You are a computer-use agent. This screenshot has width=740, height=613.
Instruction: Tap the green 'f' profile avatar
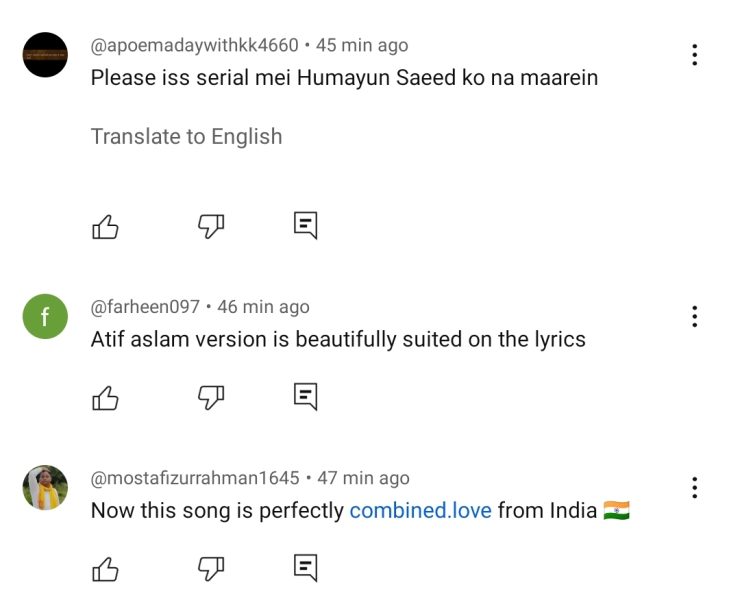(x=45, y=317)
